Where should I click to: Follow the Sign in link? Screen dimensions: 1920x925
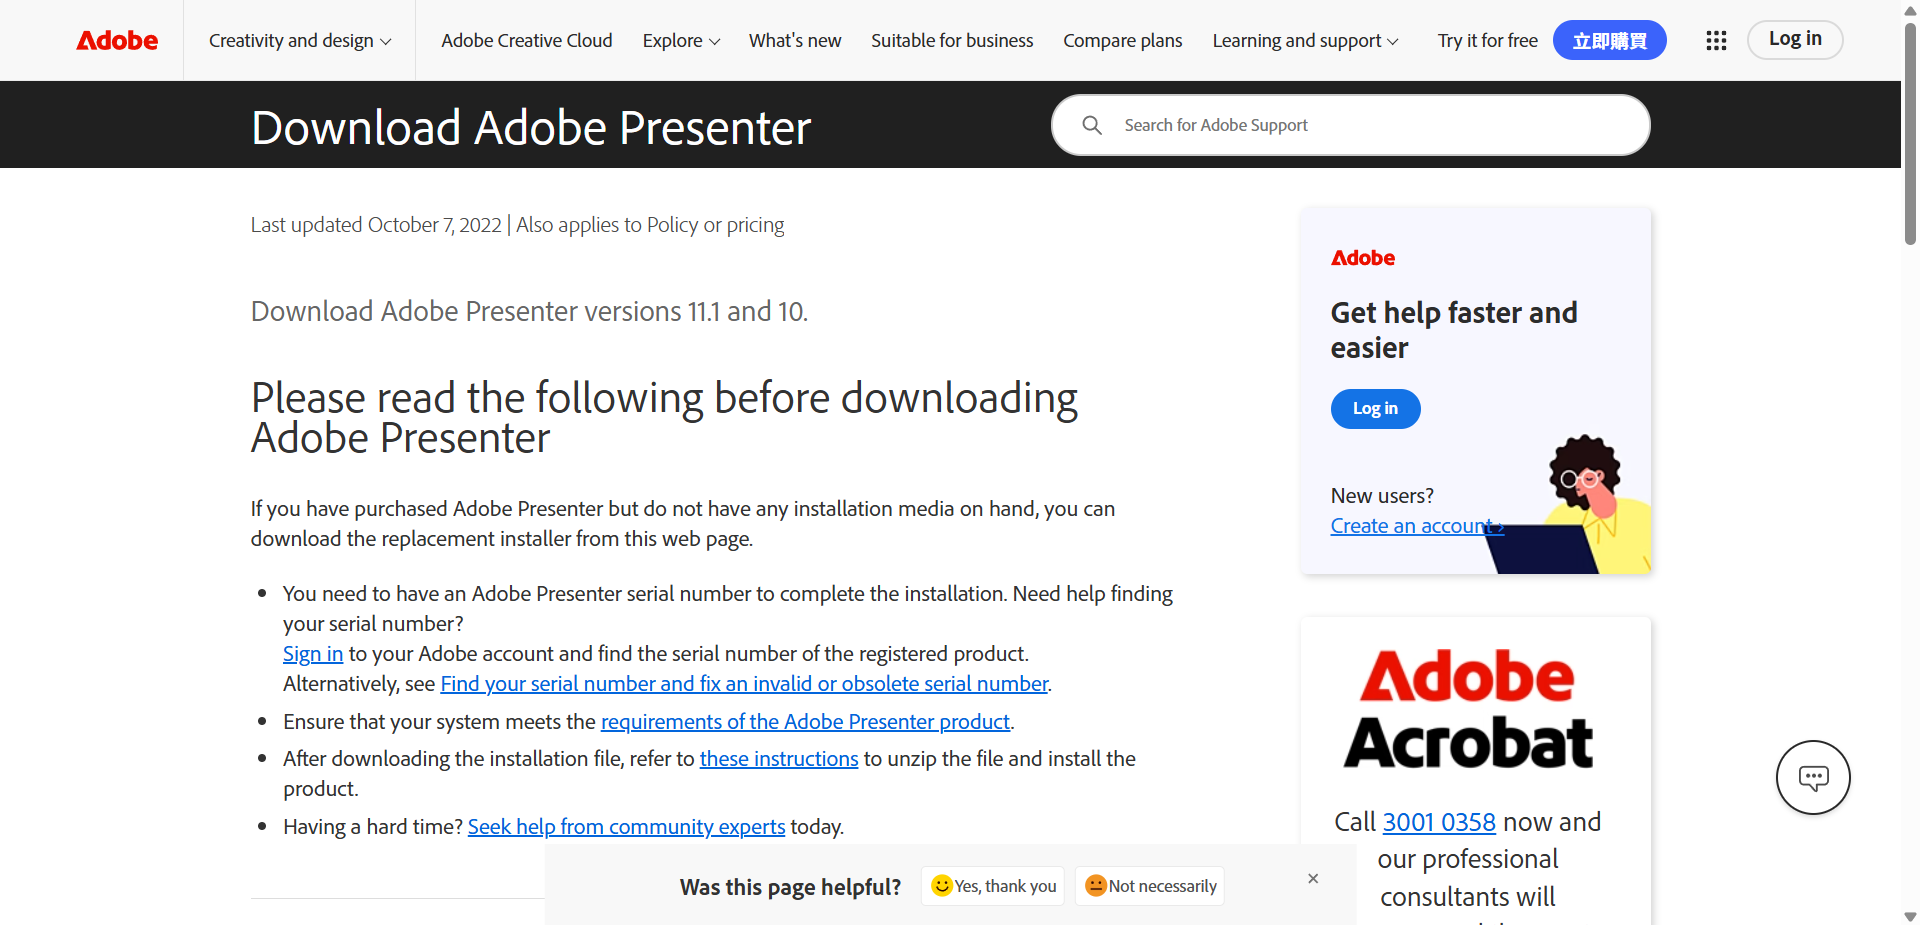coord(313,654)
